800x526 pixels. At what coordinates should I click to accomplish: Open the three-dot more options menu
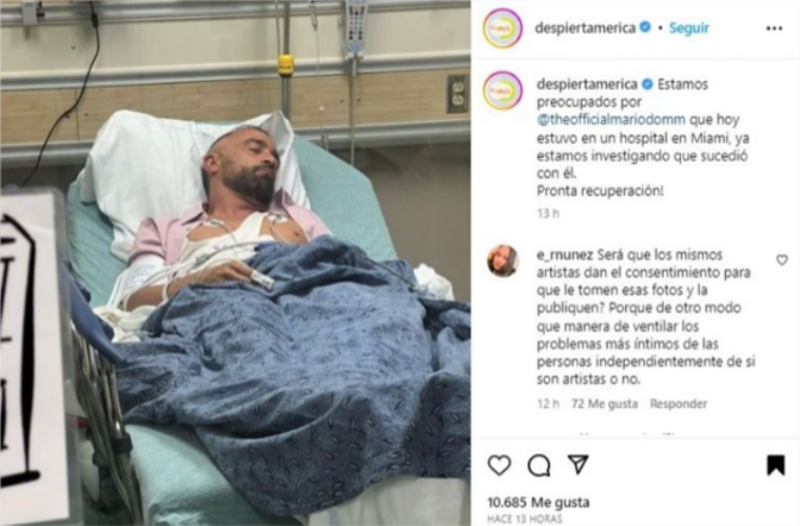774,29
